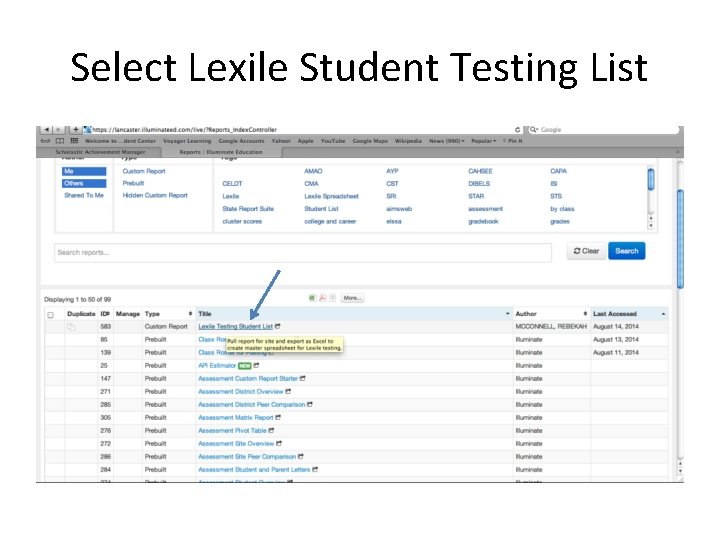Open the More... dropdown above the table

(351, 298)
